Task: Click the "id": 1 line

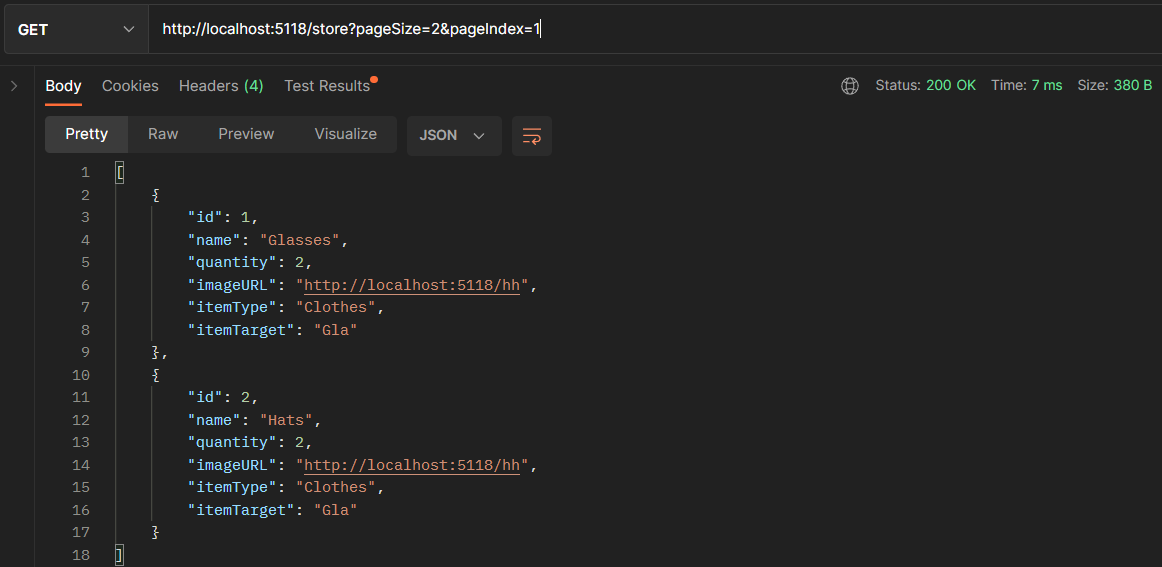Action: tap(222, 217)
